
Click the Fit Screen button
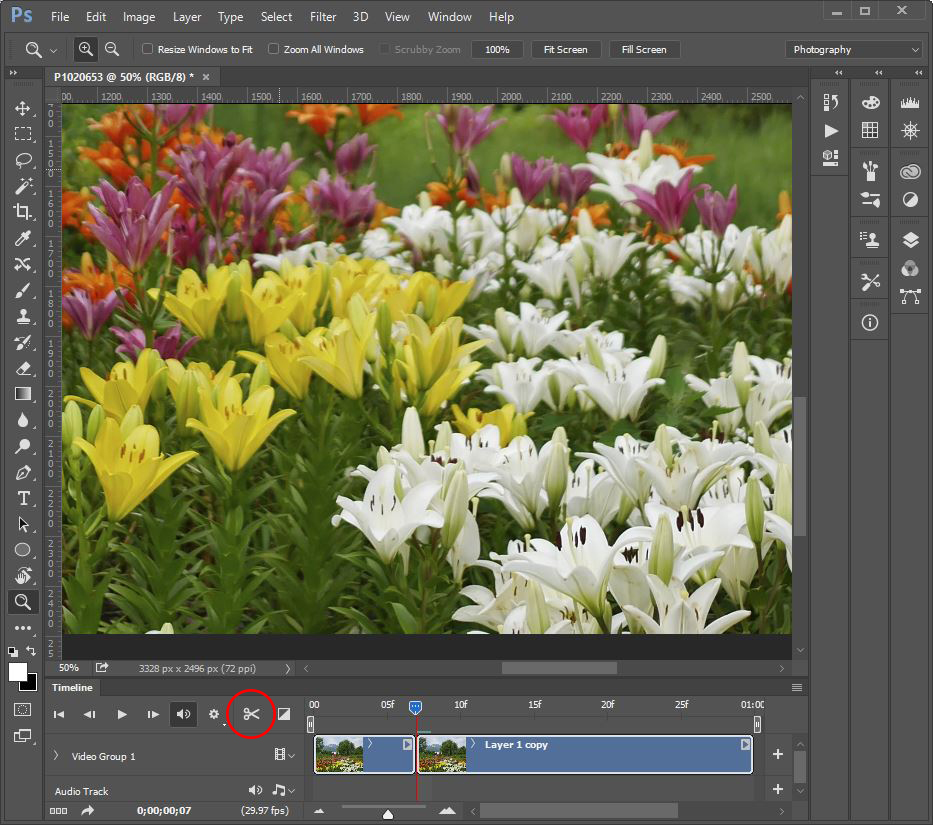point(565,49)
